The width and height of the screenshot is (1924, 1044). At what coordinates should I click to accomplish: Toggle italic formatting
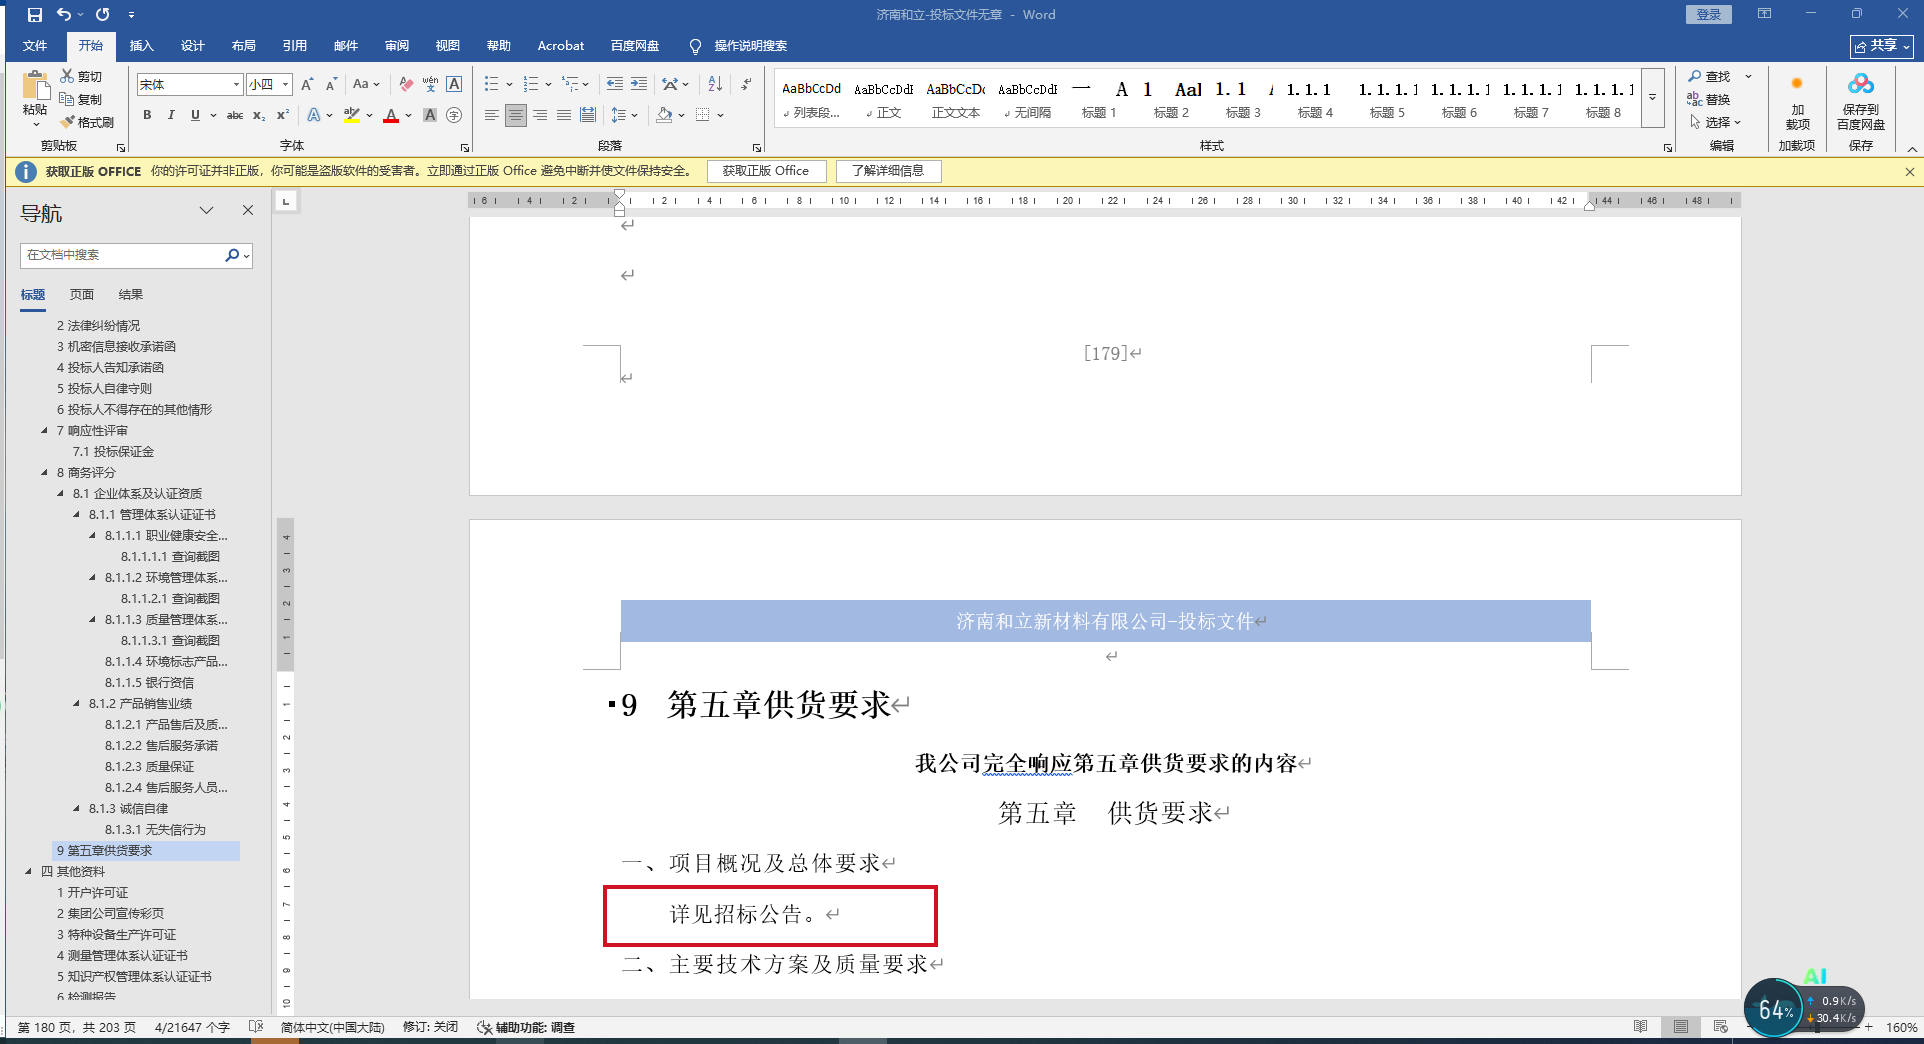171,115
